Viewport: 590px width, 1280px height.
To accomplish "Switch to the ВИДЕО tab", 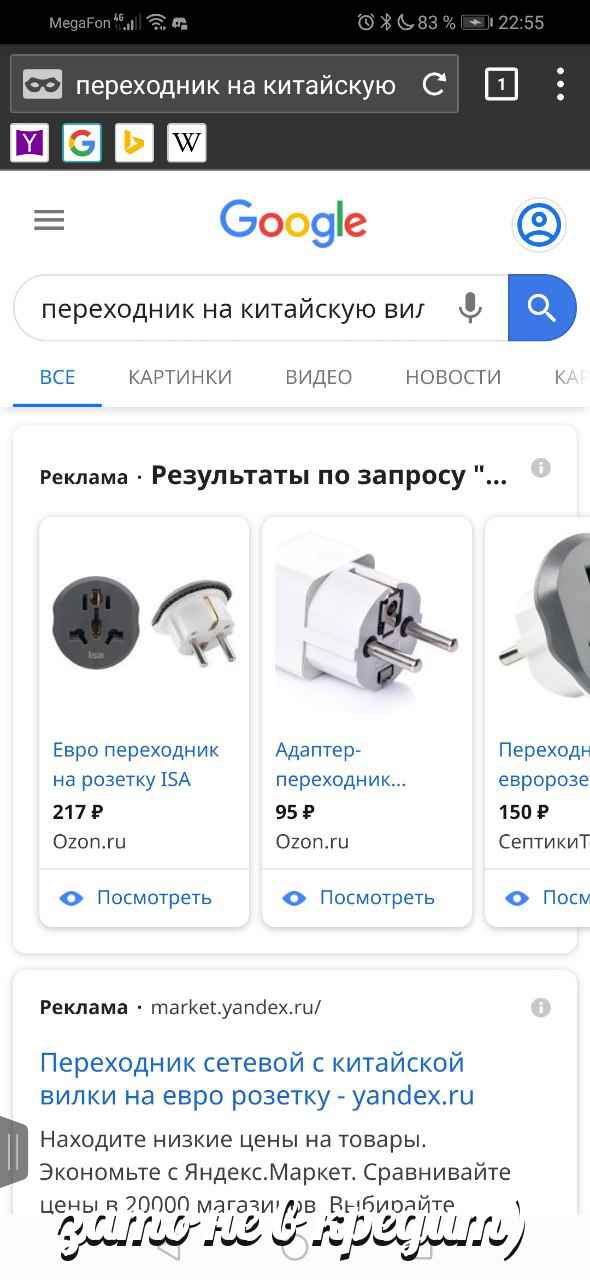I will 319,377.
